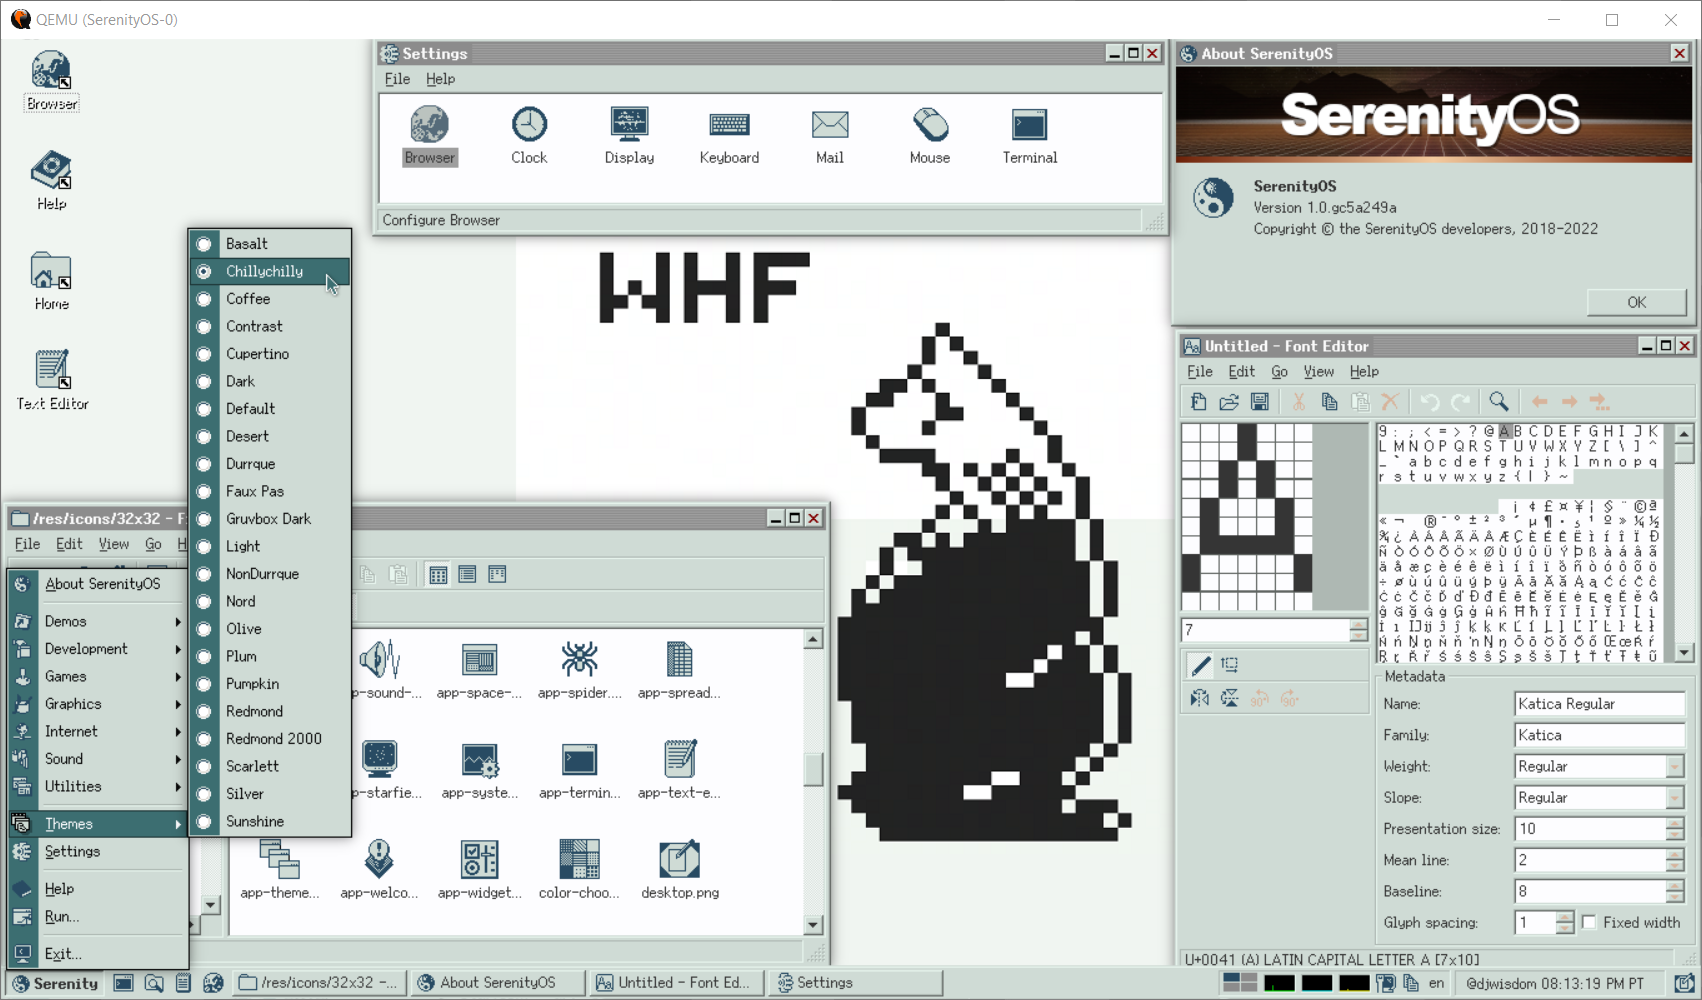The image size is (1702, 1000).
Task: Open the View menu in Font Editor
Action: click(1318, 371)
